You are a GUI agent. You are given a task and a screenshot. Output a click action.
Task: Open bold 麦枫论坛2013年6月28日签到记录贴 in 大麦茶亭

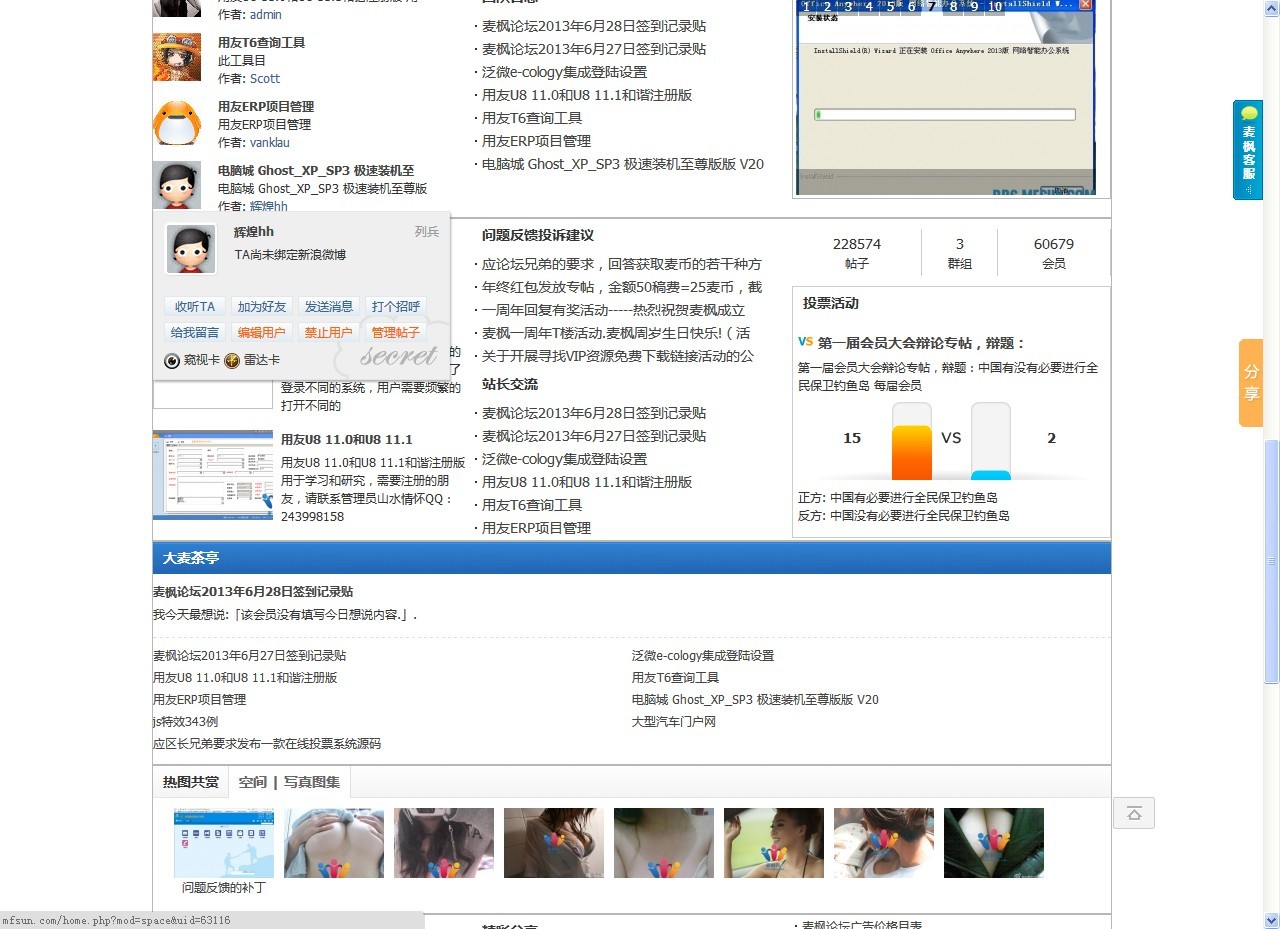coord(253,592)
